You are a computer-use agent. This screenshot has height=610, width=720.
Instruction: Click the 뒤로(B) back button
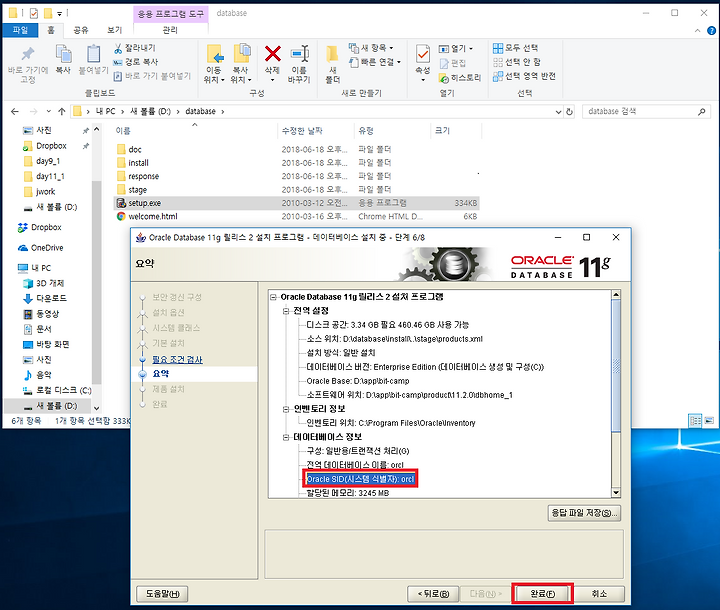tap(433, 594)
